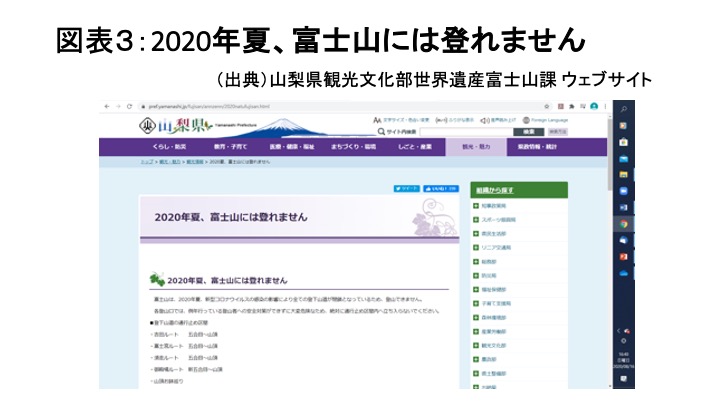Open the text size and color settings link
Viewport: 720px width, 405px height.
(401, 120)
